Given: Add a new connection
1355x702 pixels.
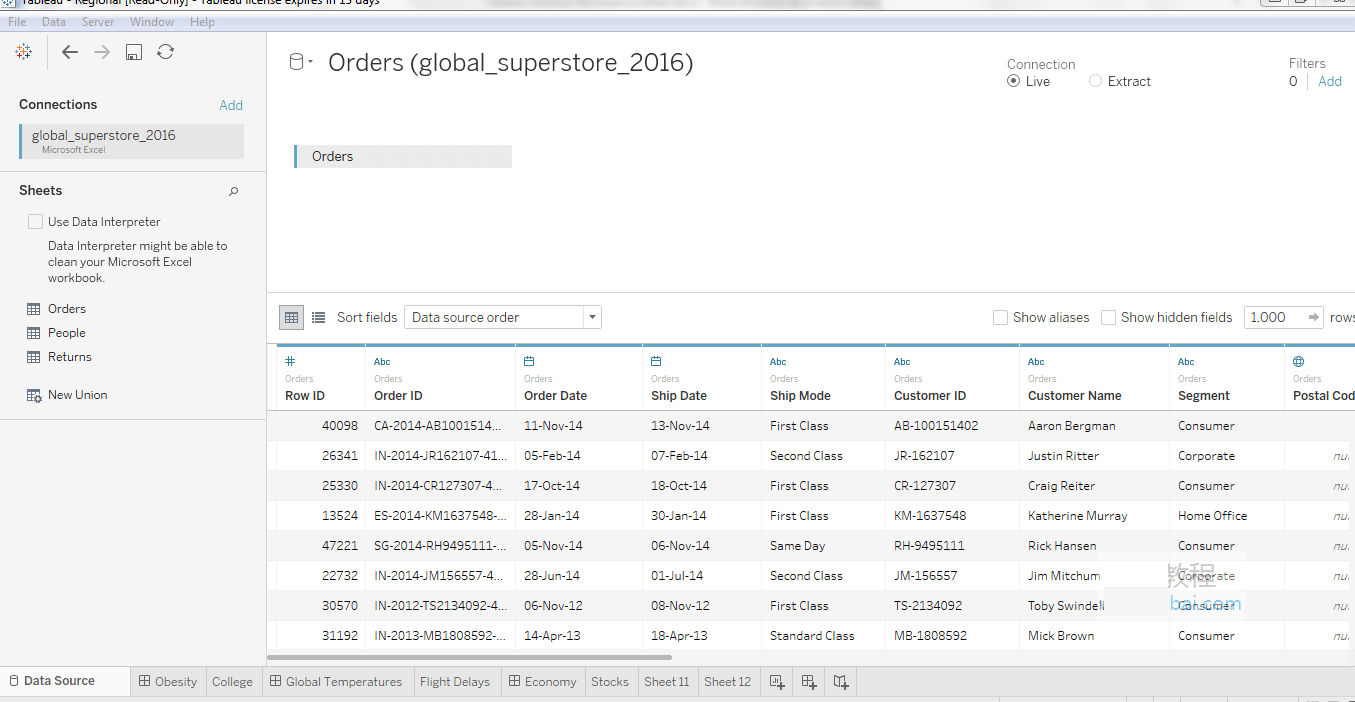Looking at the screenshot, I should pos(231,105).
